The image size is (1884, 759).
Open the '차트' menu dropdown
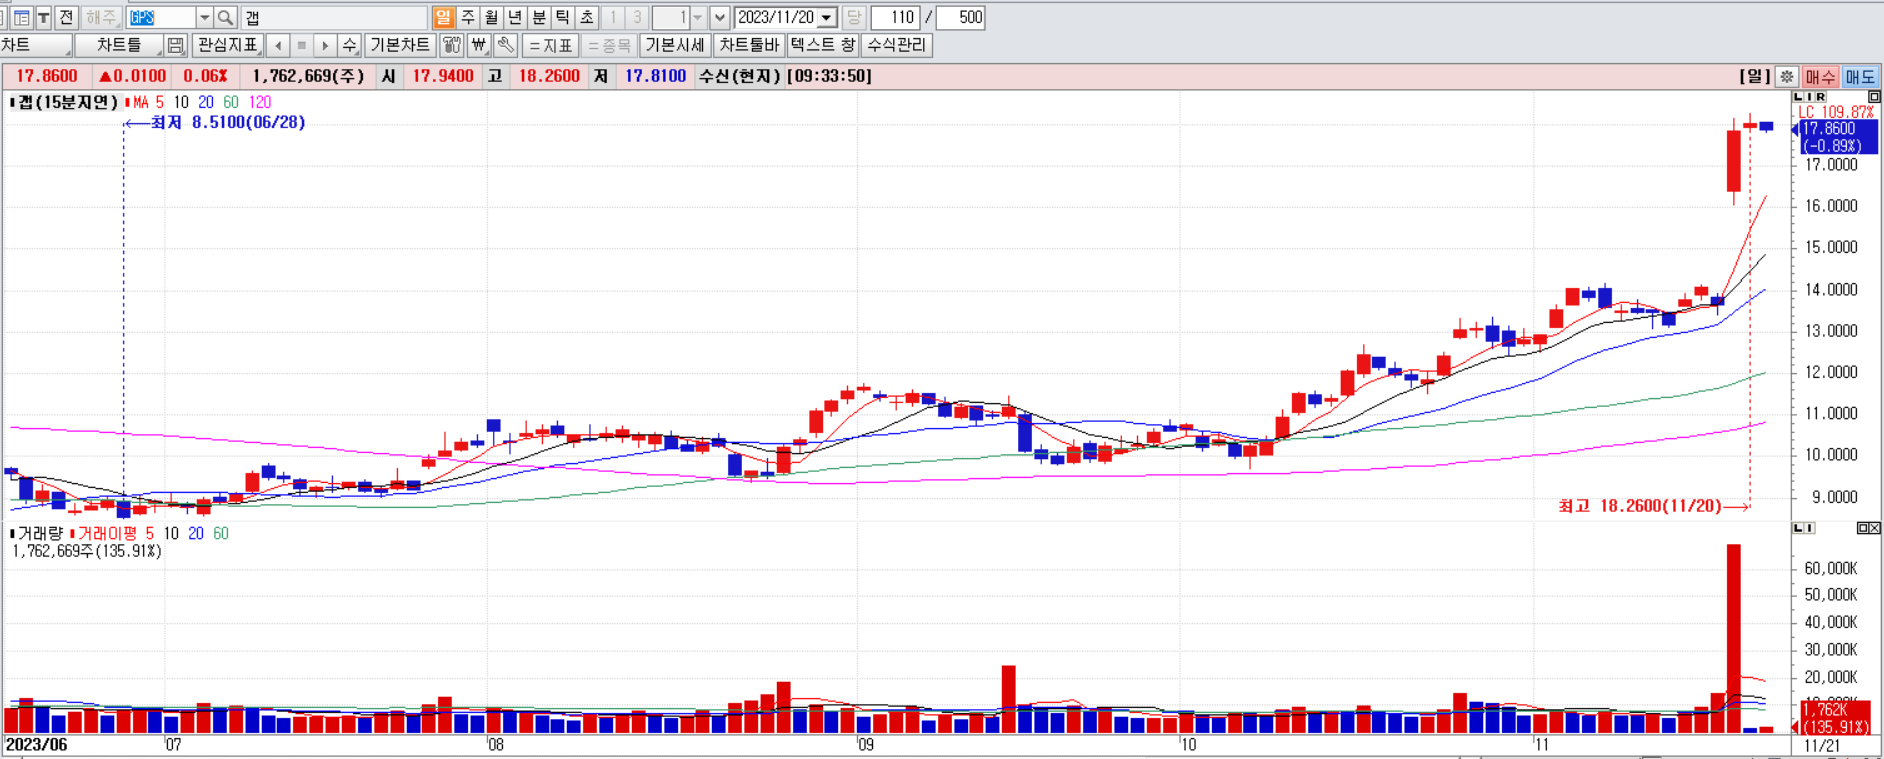36,45
